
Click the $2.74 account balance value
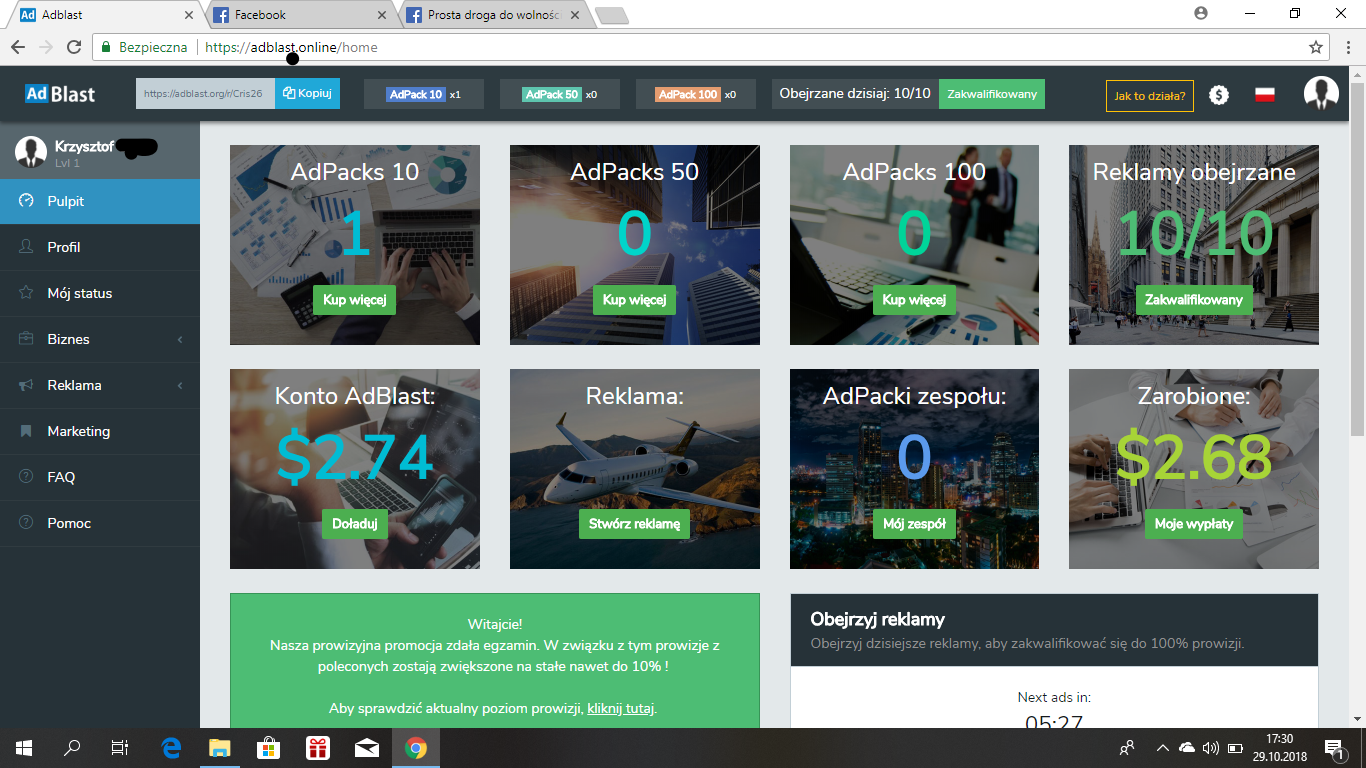pos(355,457)
